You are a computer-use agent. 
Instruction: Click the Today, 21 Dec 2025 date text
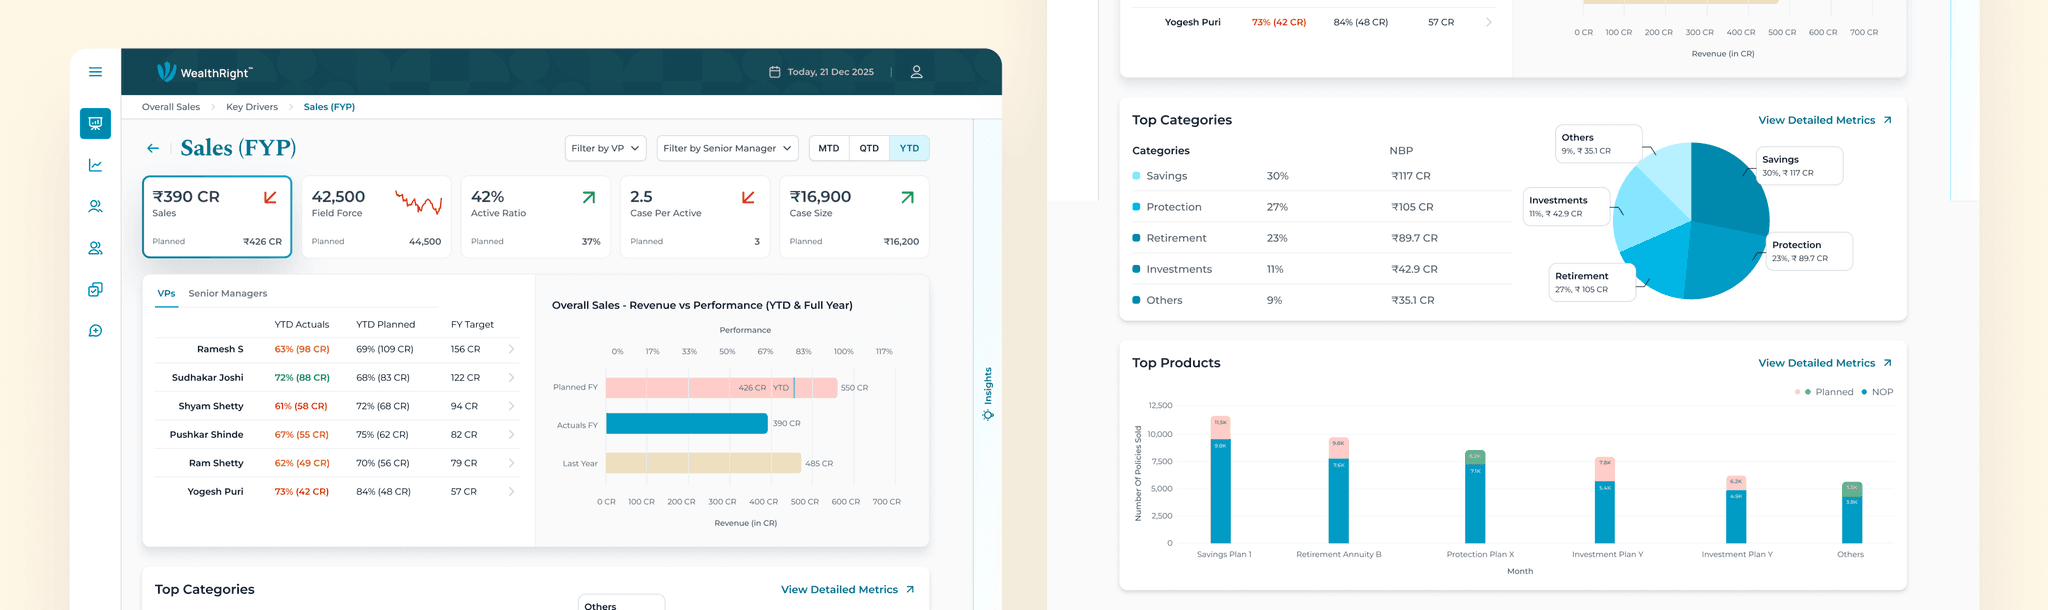tap(830, 72)
